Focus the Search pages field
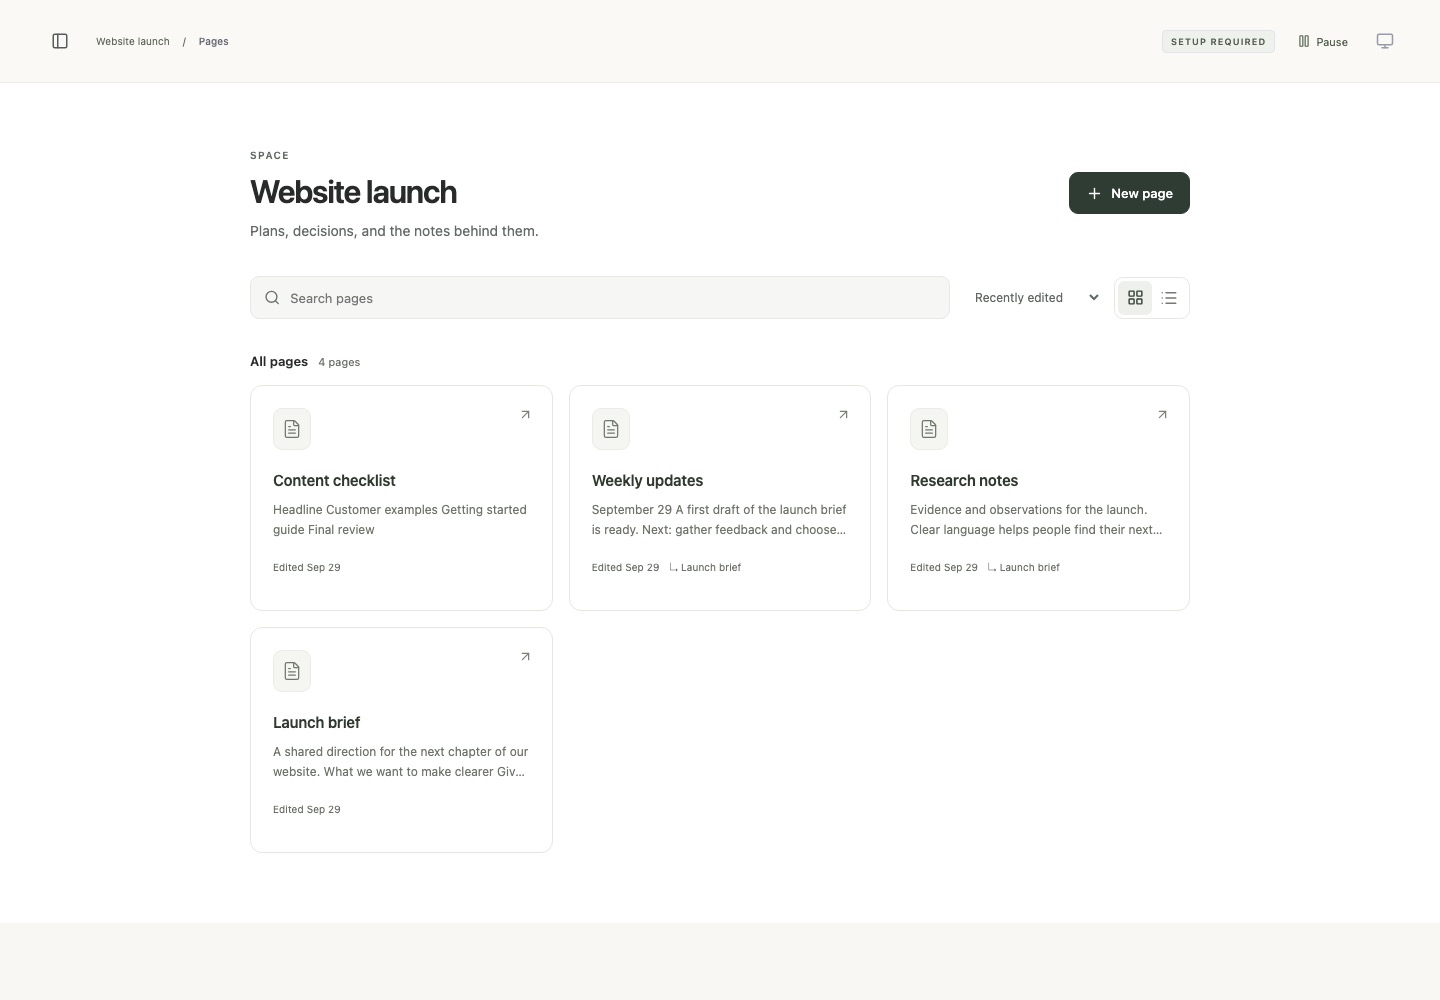This screenshot has width=1440, height=1000. tap(600, 298)
